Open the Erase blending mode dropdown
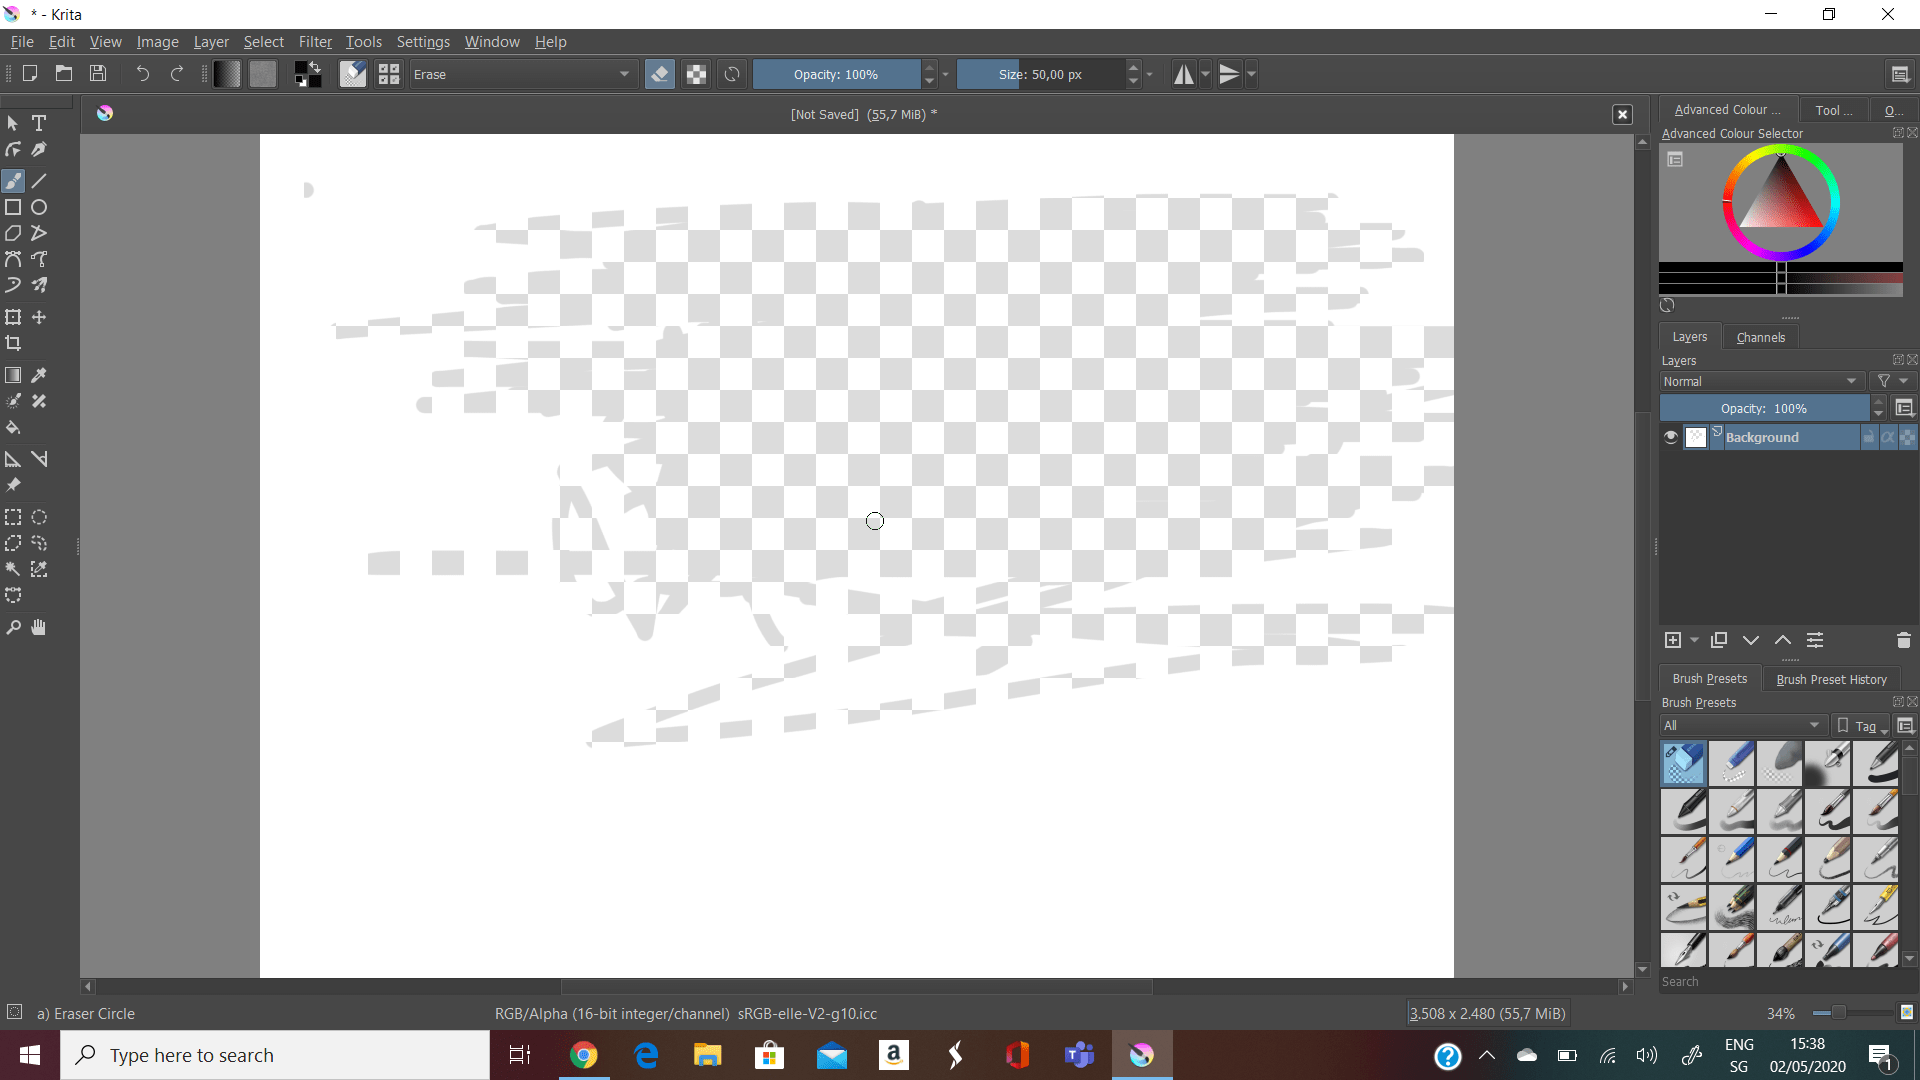1920x1080 pixels. [x=523, y=74]
